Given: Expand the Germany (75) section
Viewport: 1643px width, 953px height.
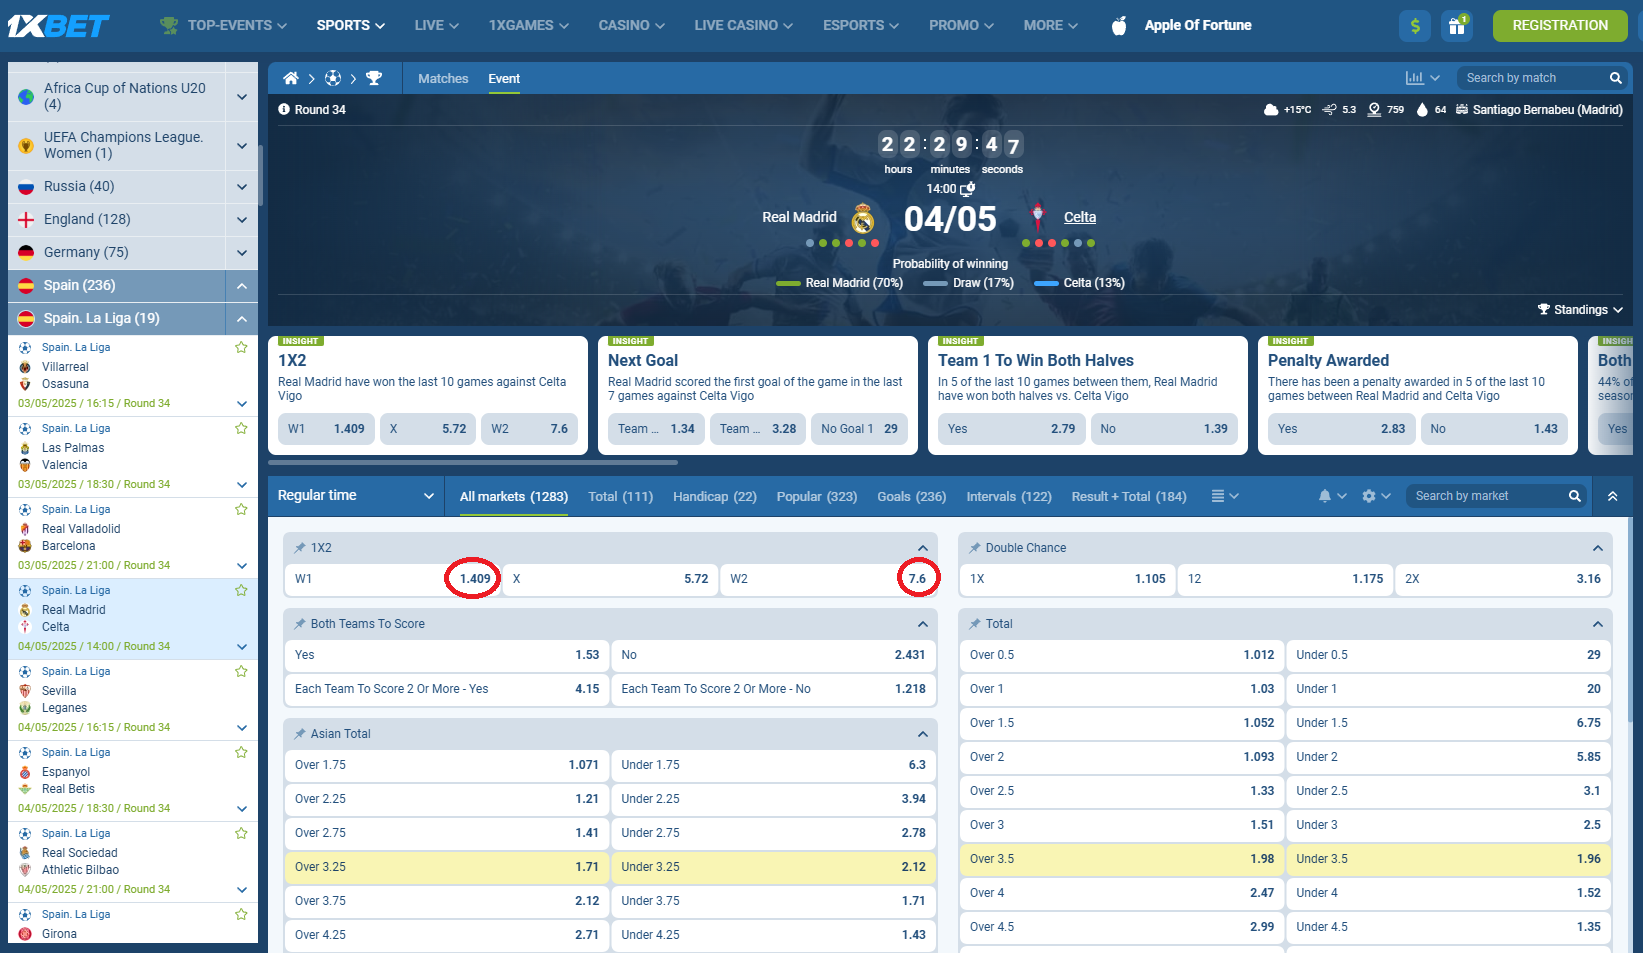Looking at the screenshot, I should [x=241, y=253].
